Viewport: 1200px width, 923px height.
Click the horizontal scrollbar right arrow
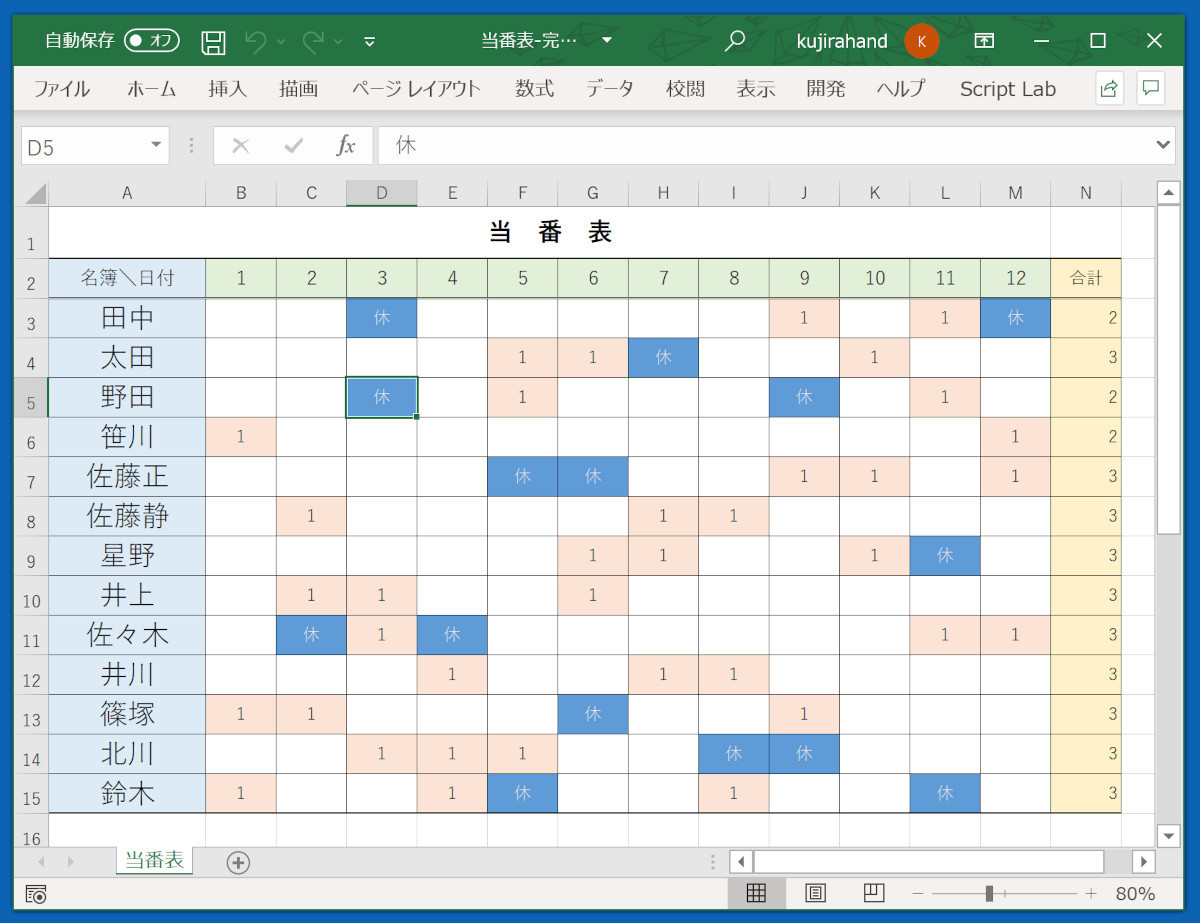pos(1144,861)
